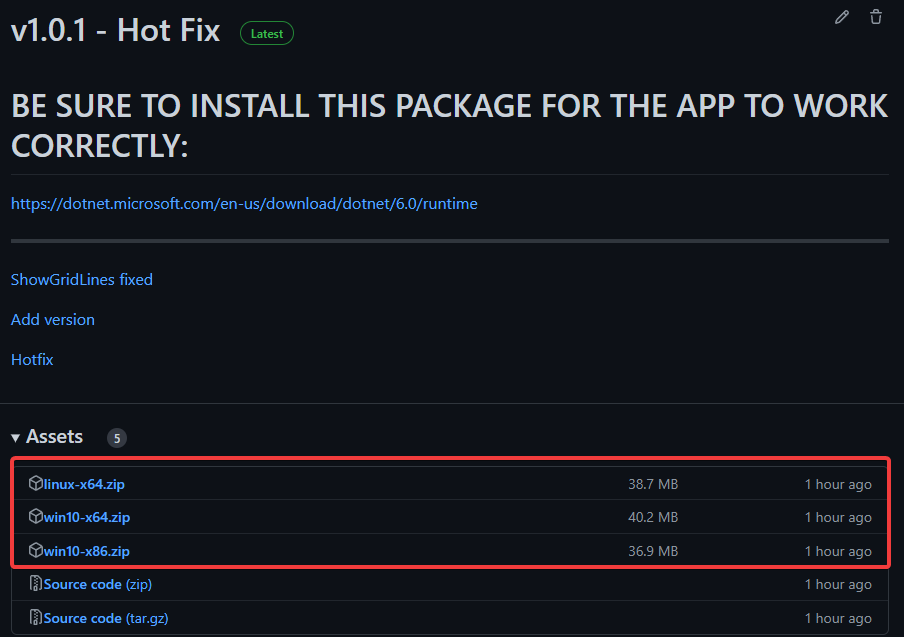Click the package icon beside win10-x86.zip

36,551
